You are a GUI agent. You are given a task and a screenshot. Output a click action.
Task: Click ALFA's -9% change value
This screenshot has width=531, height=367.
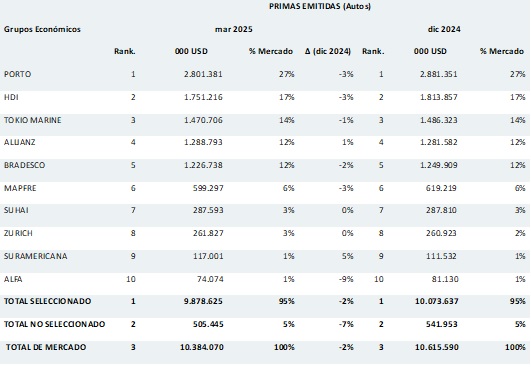click(x=346, y=279)
